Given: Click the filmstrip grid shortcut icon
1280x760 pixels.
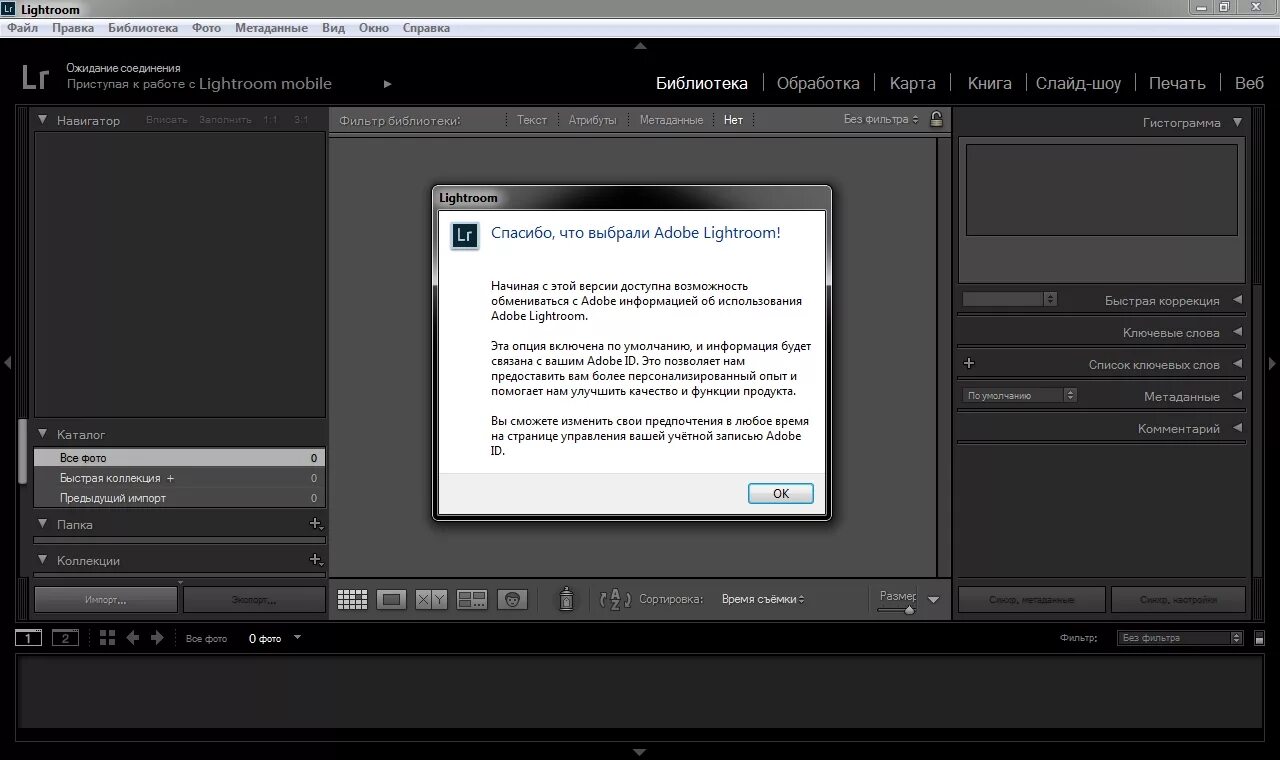Looking at the screenshot, I should pyautogui.click(x=108, y=637).
